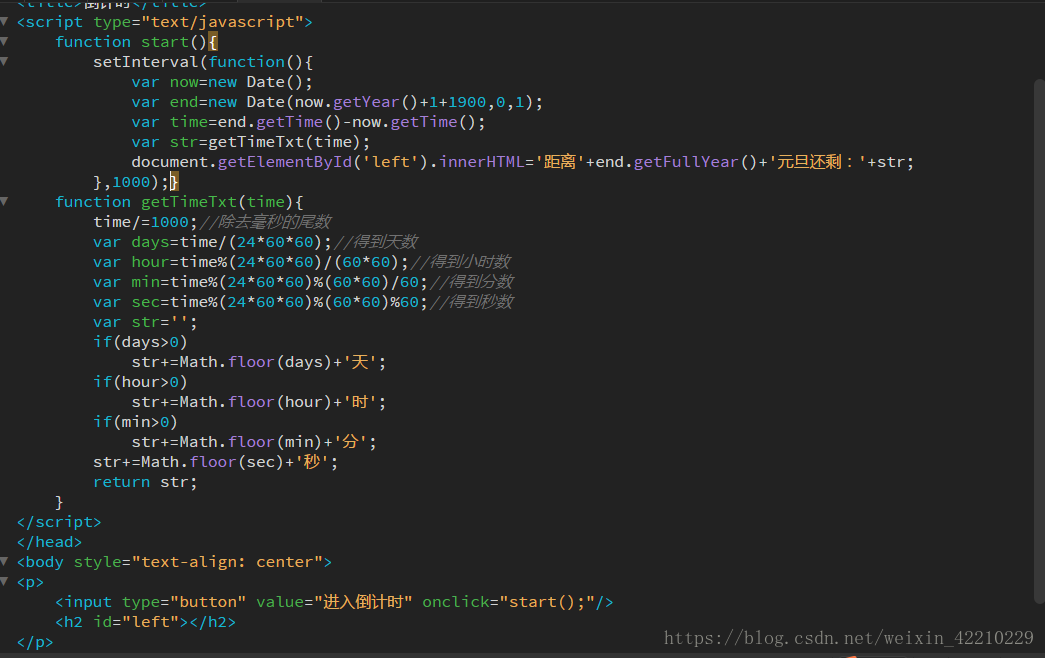This screenshot has height=658, width=1045.
Task: Collapse the setInterval block fold arrow
Action: (x=4, y=61)
